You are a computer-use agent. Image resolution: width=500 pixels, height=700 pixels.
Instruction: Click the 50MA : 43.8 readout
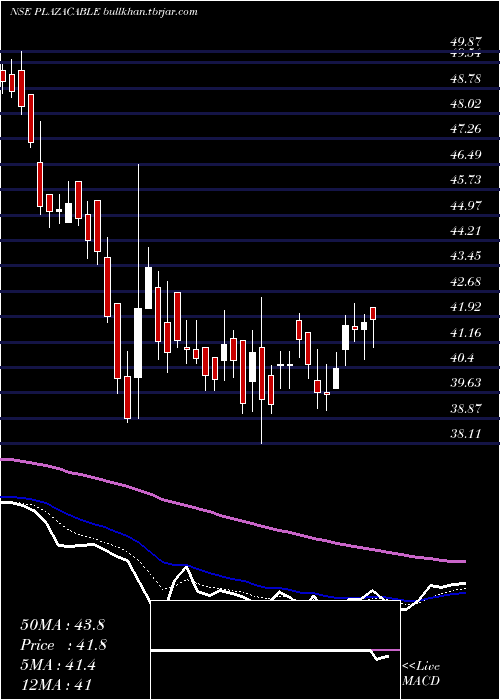click(62, 625)
